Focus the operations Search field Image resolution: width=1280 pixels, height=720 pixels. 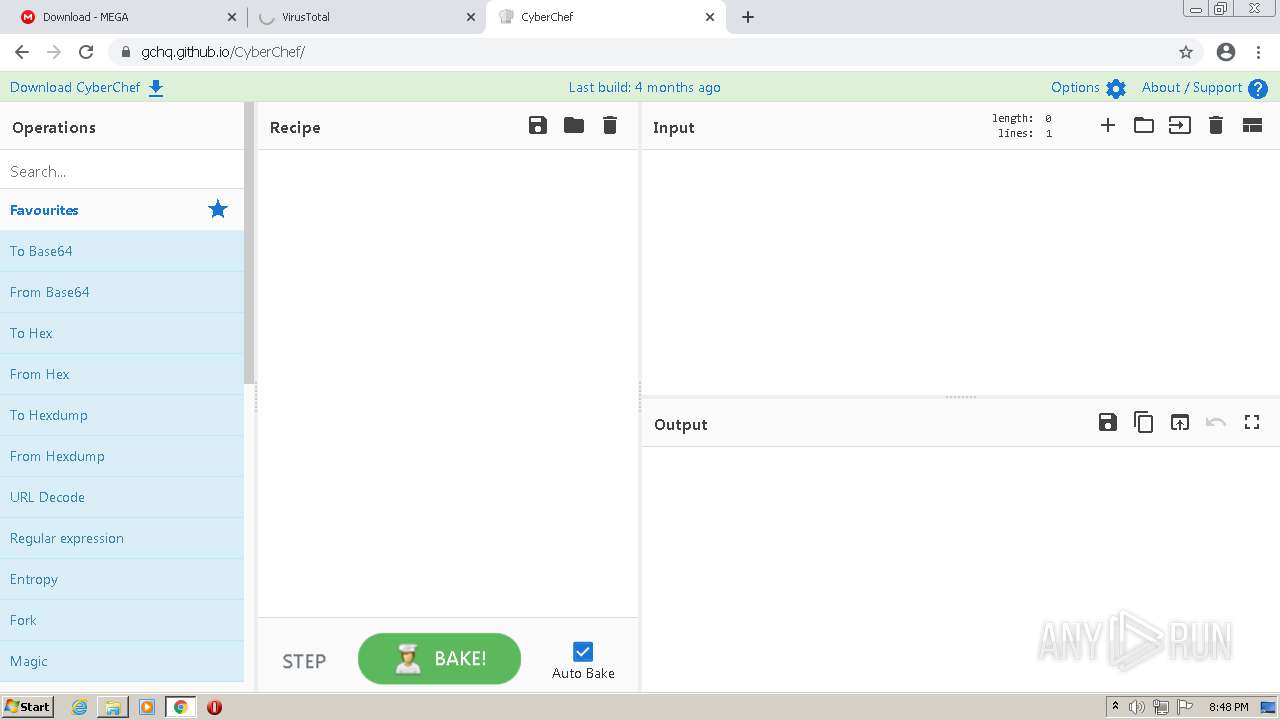click(x=122, y=171)
